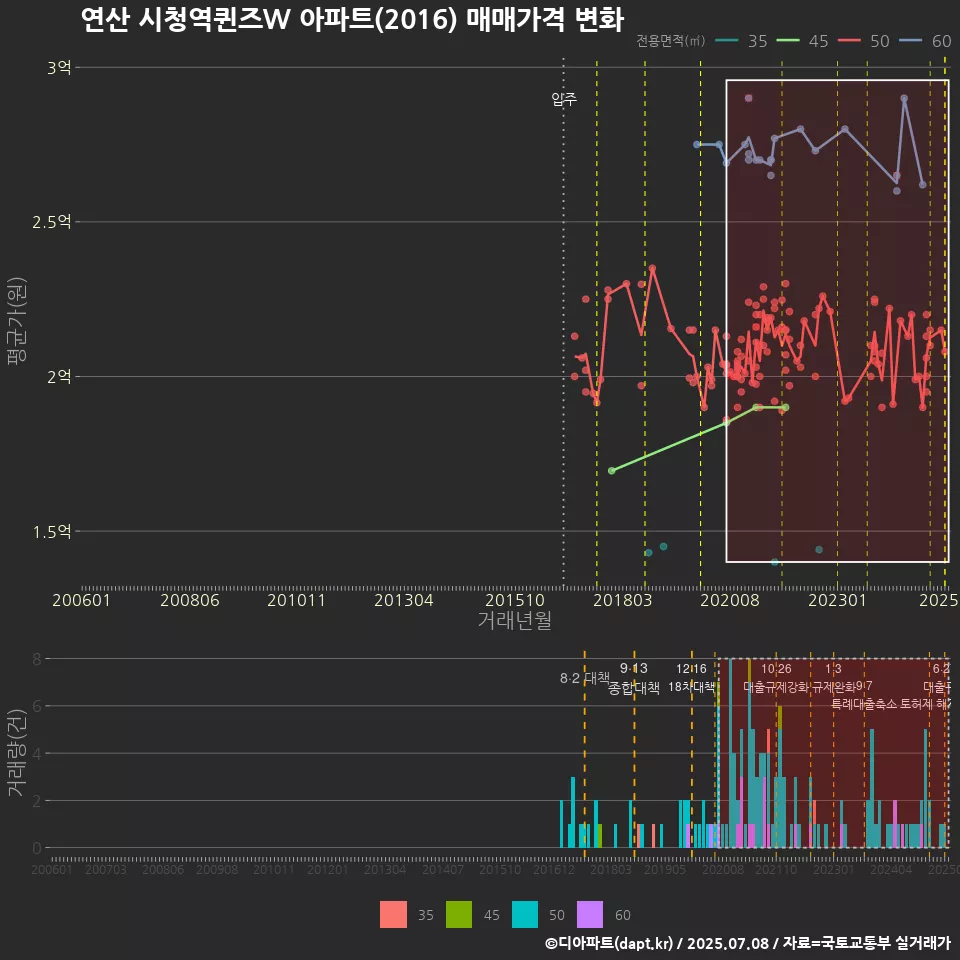
Task: Click the chart title '연산 시청역퀸즈W 아파트(2016) 매매가격 변화'
Action: tap(352, 20)
